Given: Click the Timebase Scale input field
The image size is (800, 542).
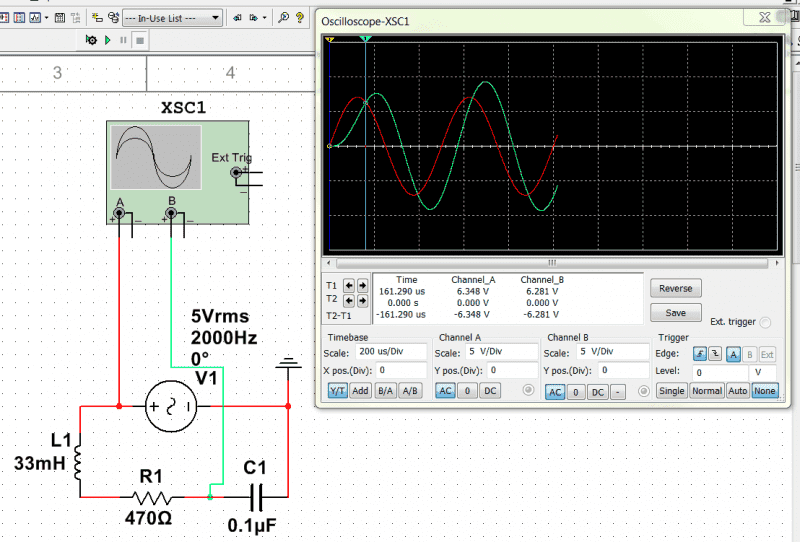Looking at the screenshot, I should pyautogui.click(x=388, y=353).
